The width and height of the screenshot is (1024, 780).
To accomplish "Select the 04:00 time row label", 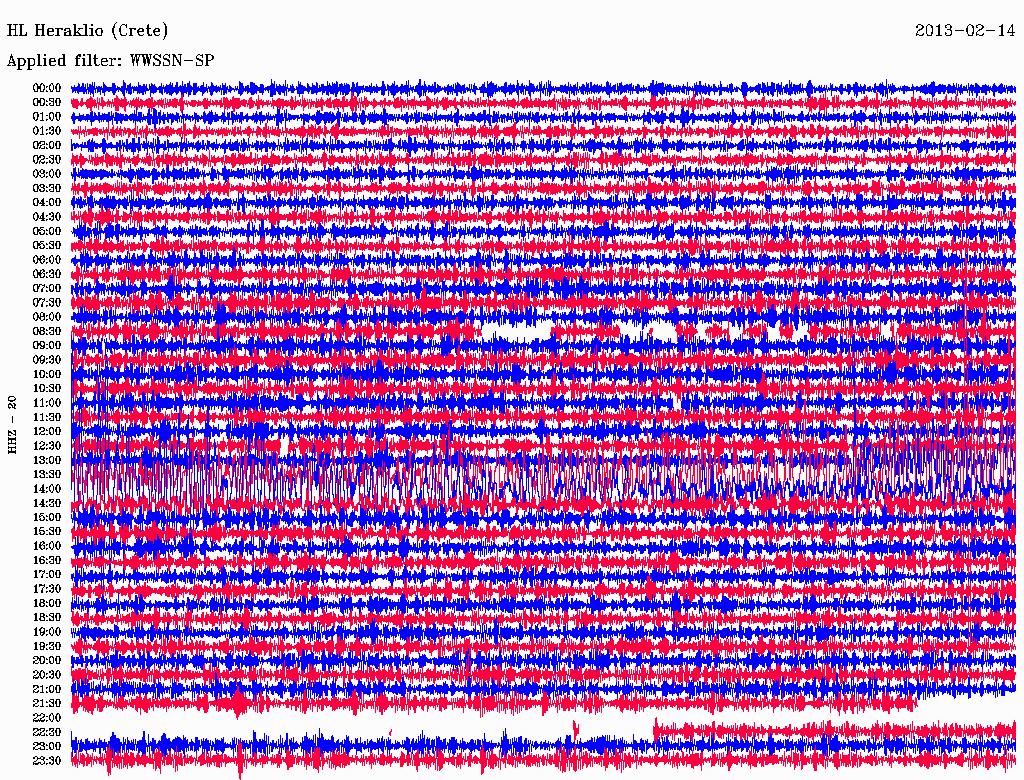I will (x=47, y=203).
